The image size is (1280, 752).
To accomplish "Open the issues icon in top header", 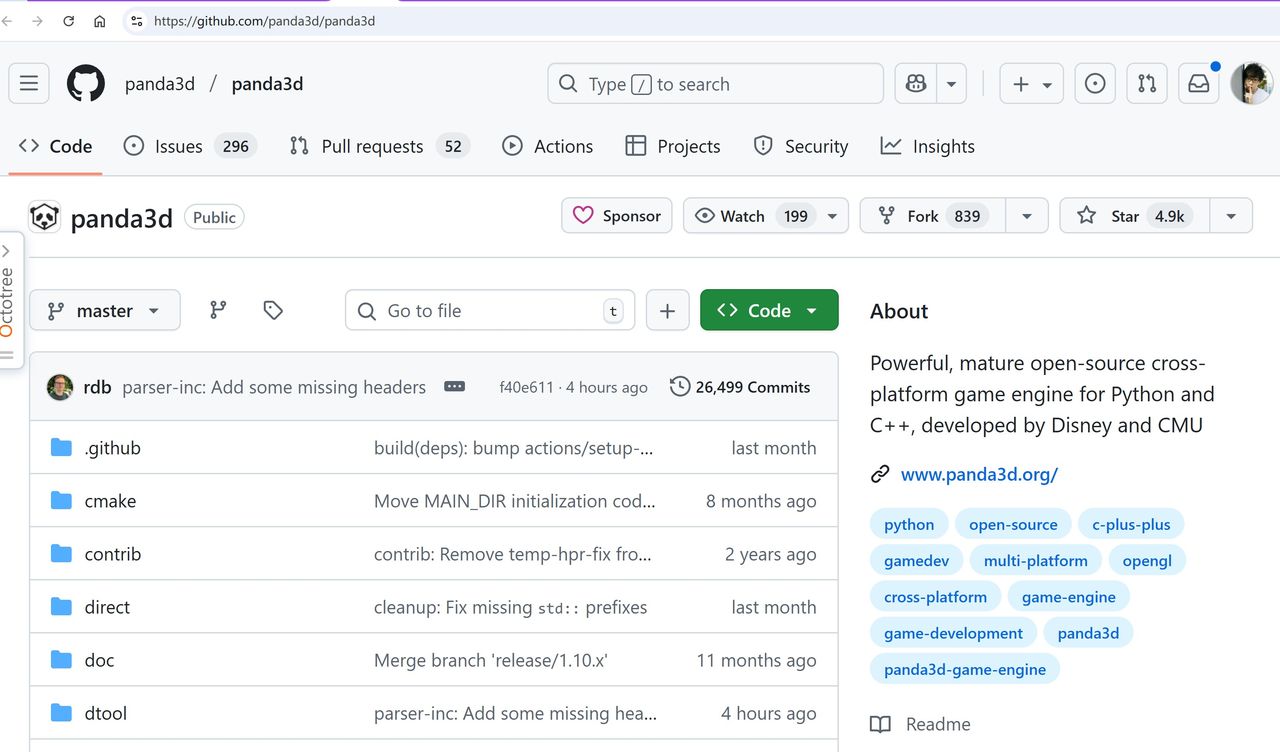I will click(x=1095, y=84).
